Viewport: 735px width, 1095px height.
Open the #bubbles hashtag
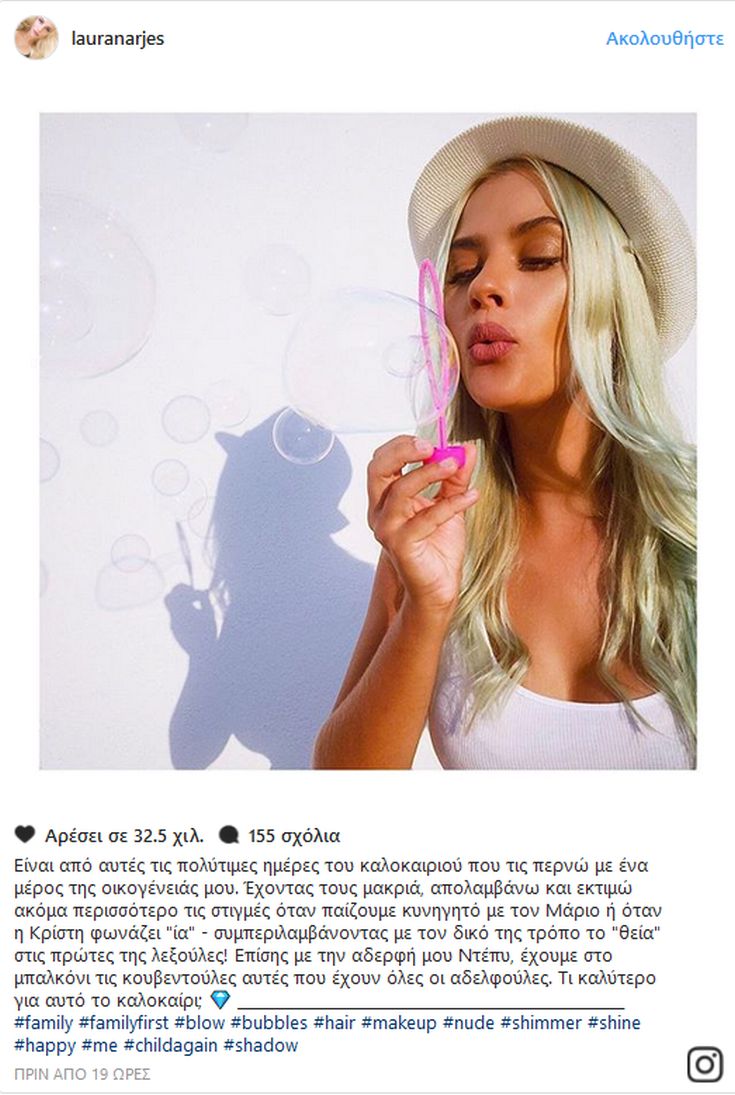click(x=269, y=1023)
